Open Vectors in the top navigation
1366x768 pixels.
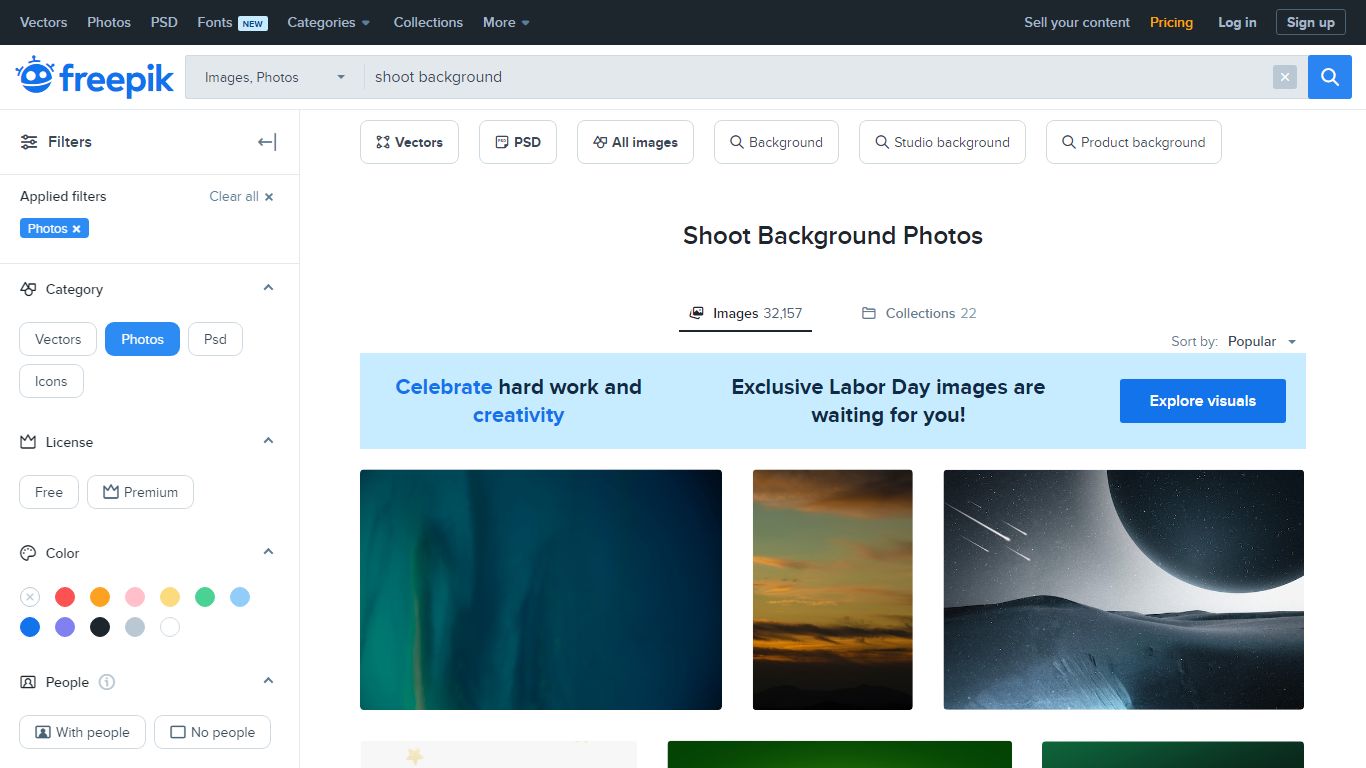pyautogui.click(x=44, y=22)
